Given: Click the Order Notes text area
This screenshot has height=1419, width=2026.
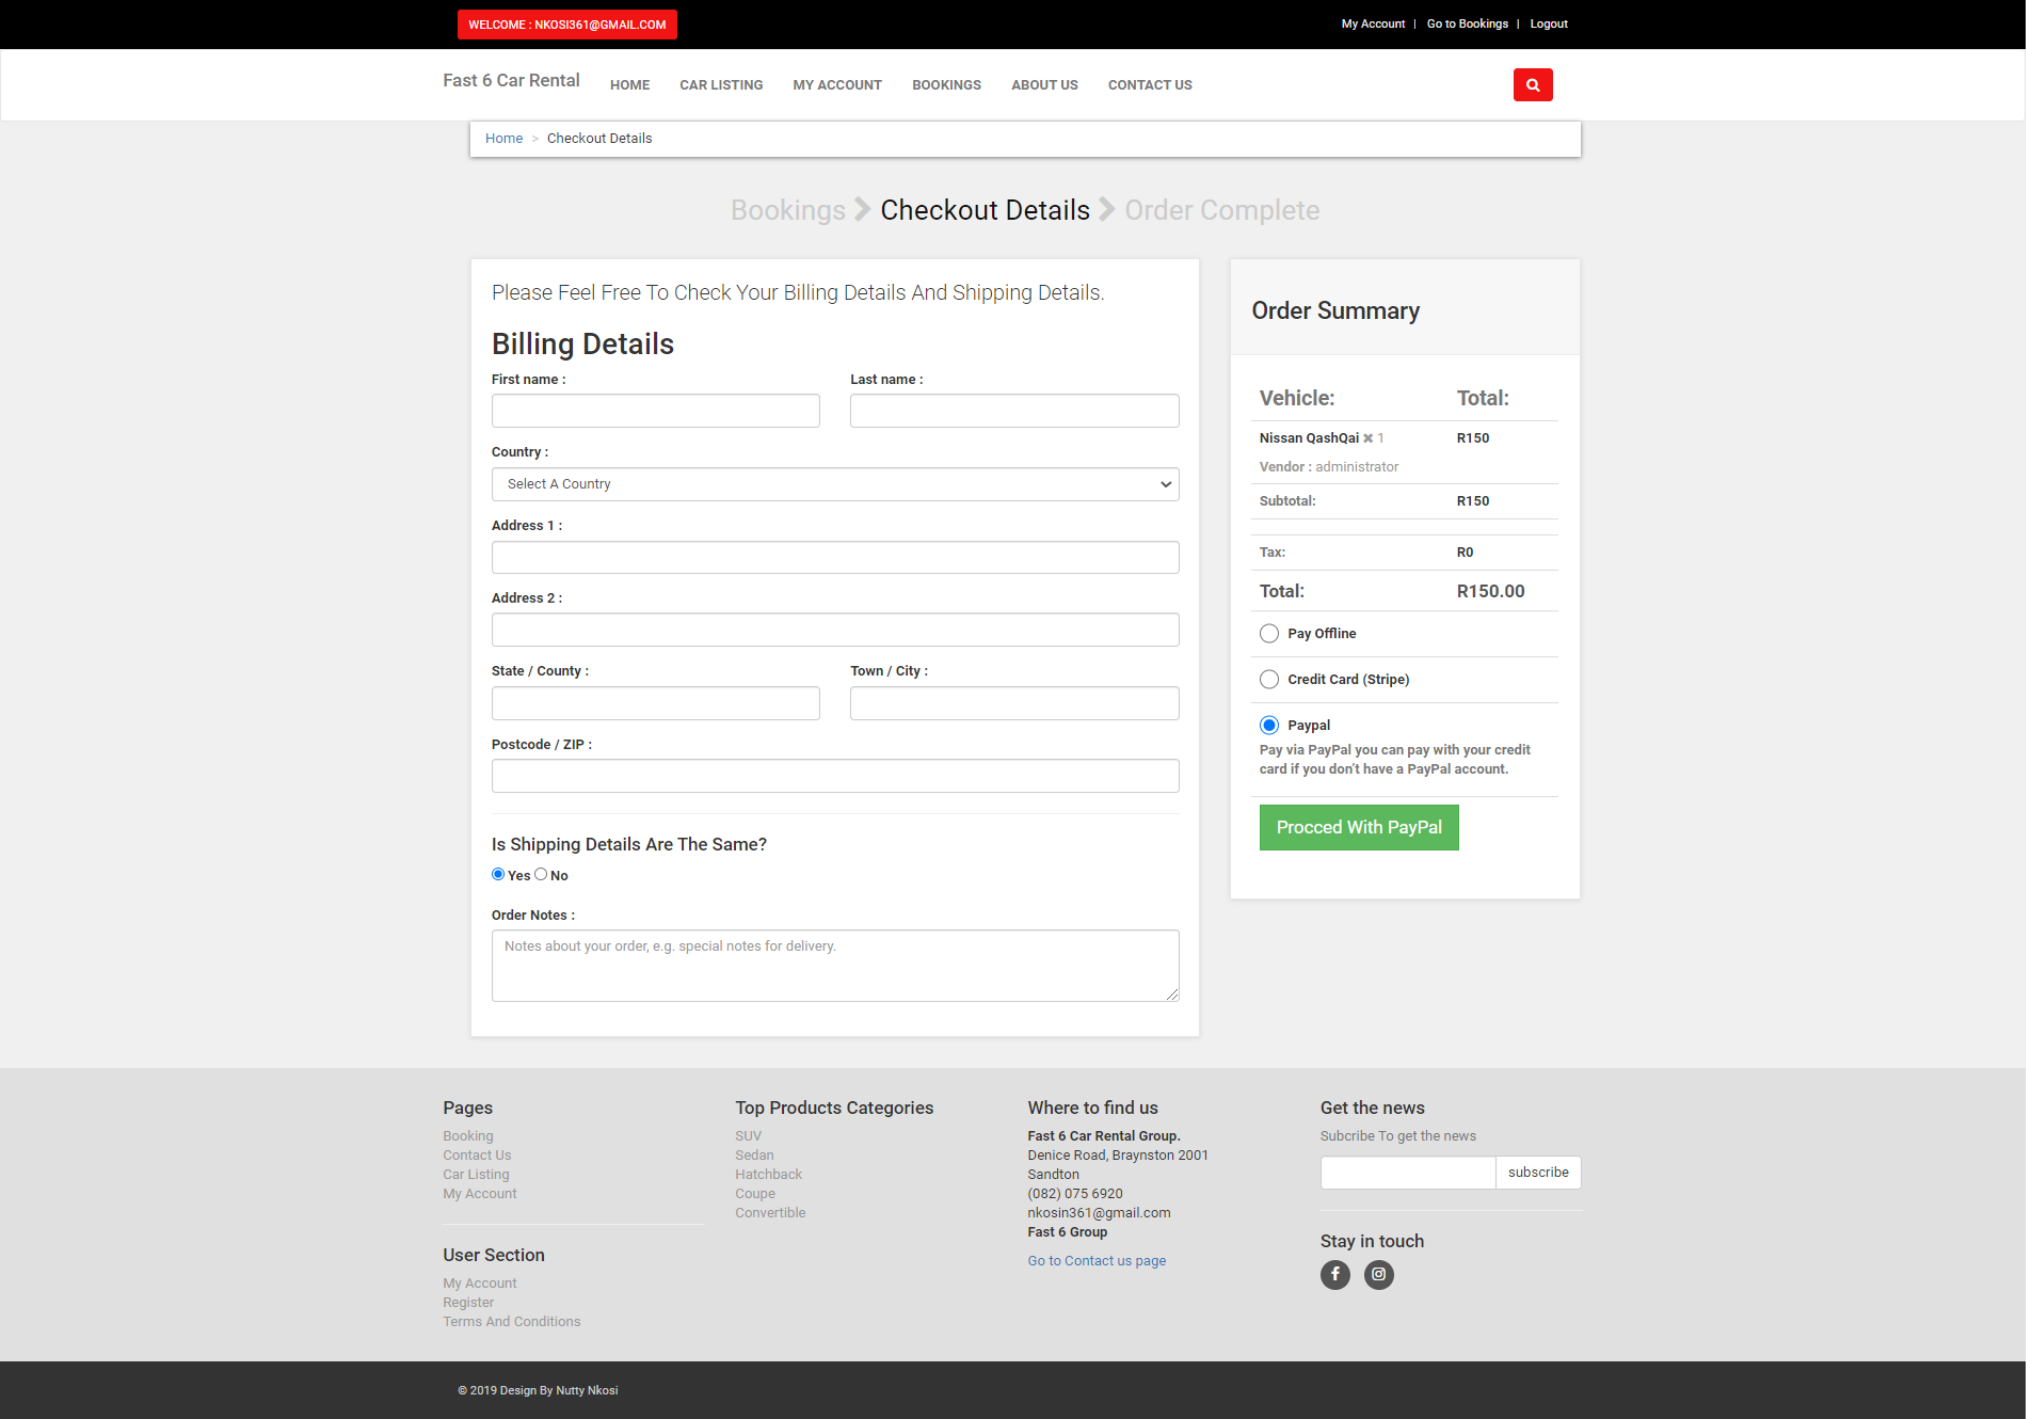Looking at the screenshot, I should (835, 964).
